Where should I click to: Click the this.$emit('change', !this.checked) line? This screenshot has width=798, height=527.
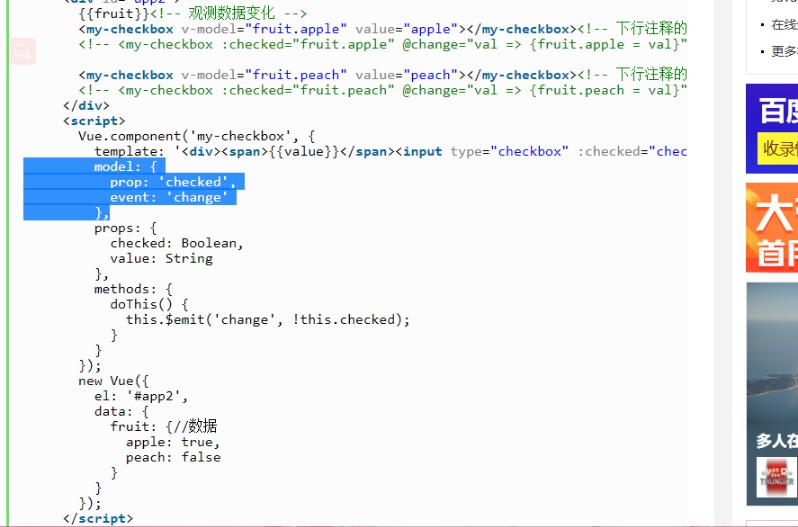(x=268, y=319)
